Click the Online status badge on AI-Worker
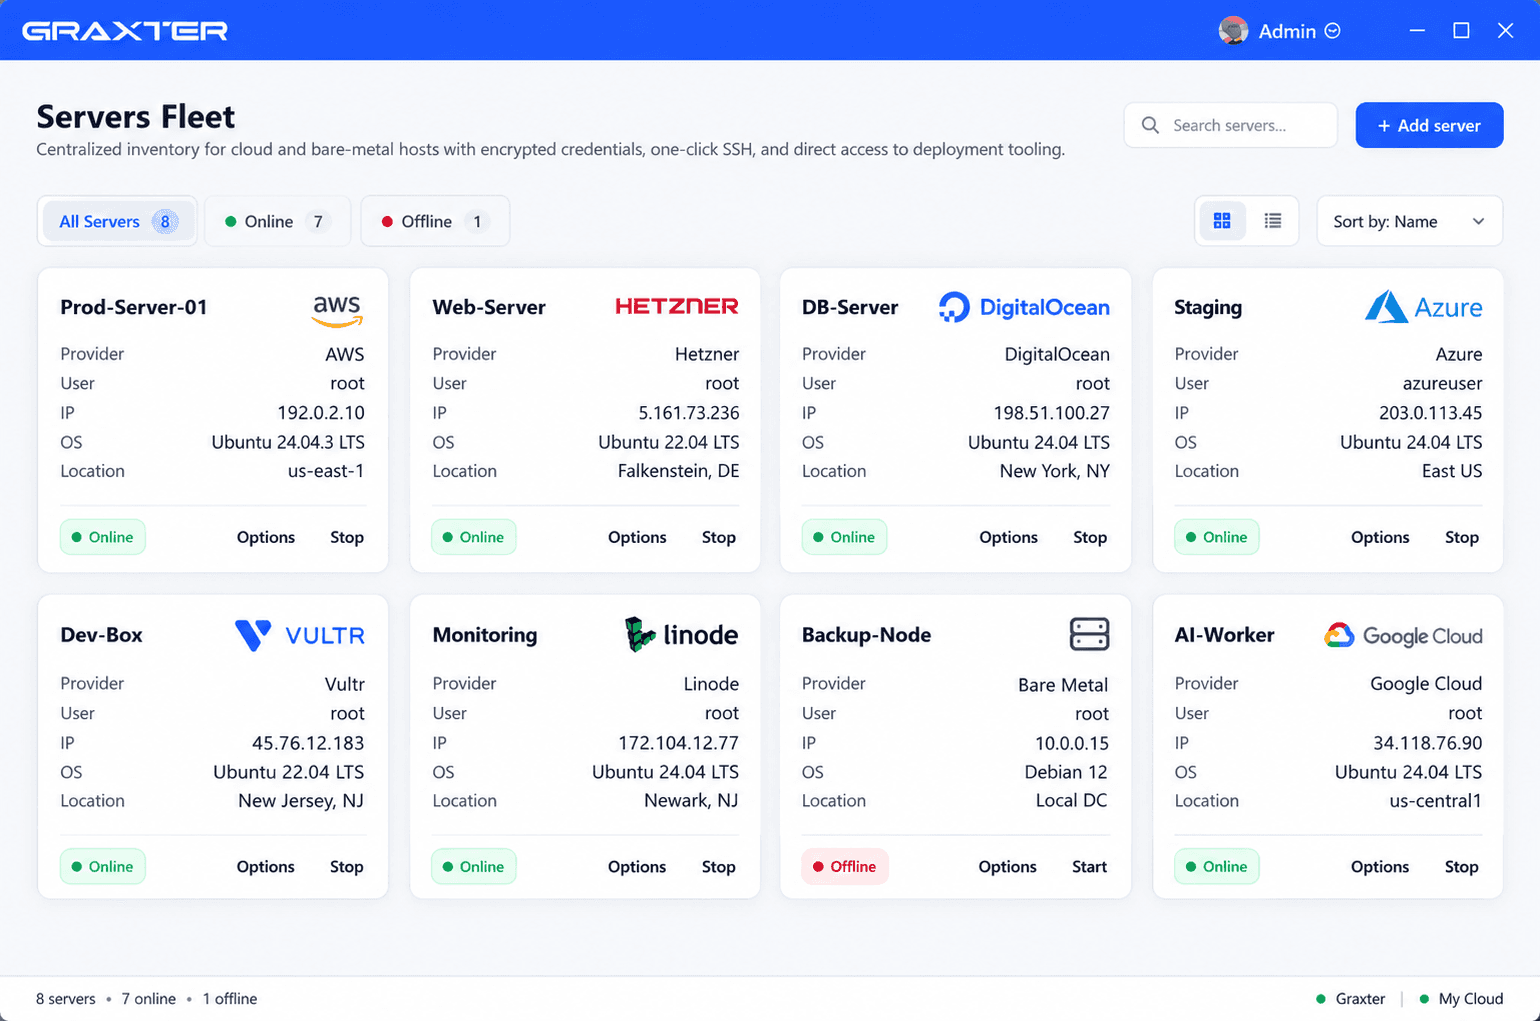 [x=1216, y=867]
